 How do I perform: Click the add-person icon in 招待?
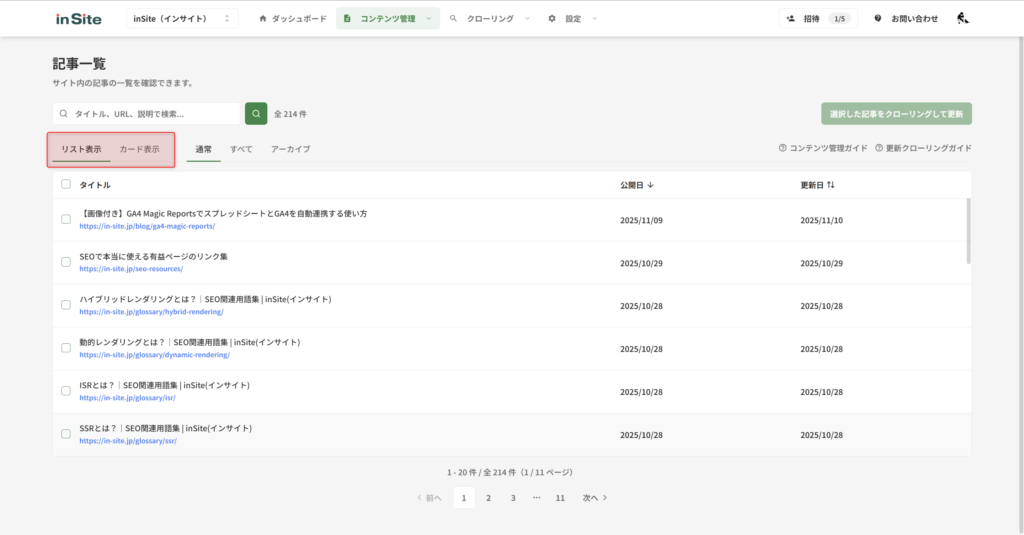click(791, 18)
